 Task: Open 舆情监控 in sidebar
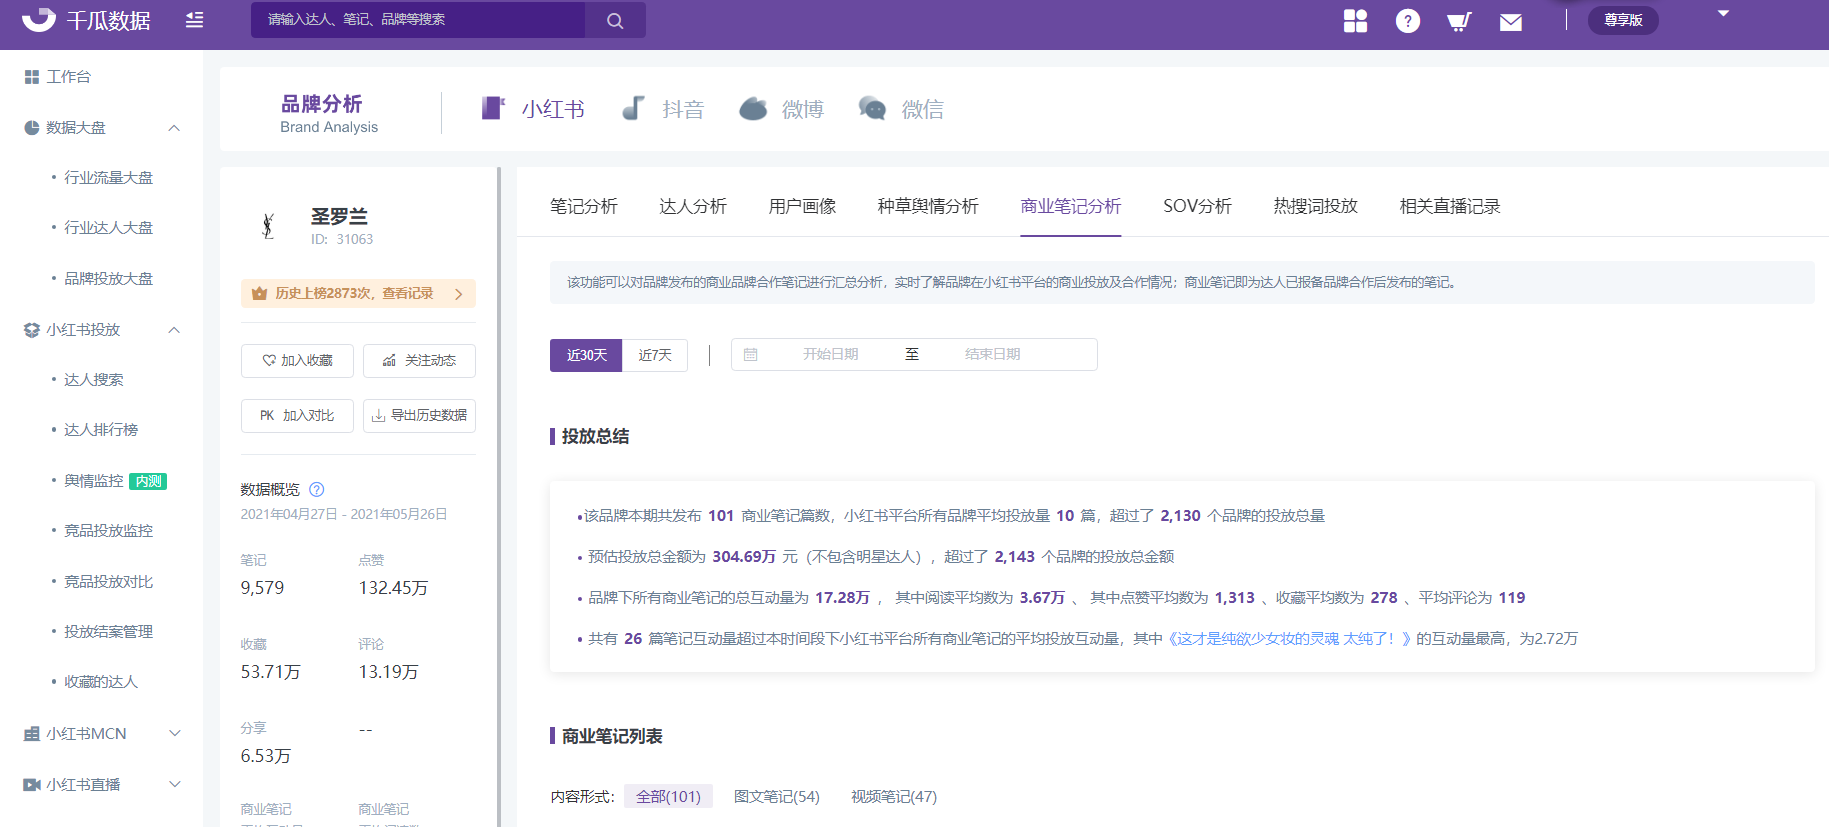pos(94,481)
